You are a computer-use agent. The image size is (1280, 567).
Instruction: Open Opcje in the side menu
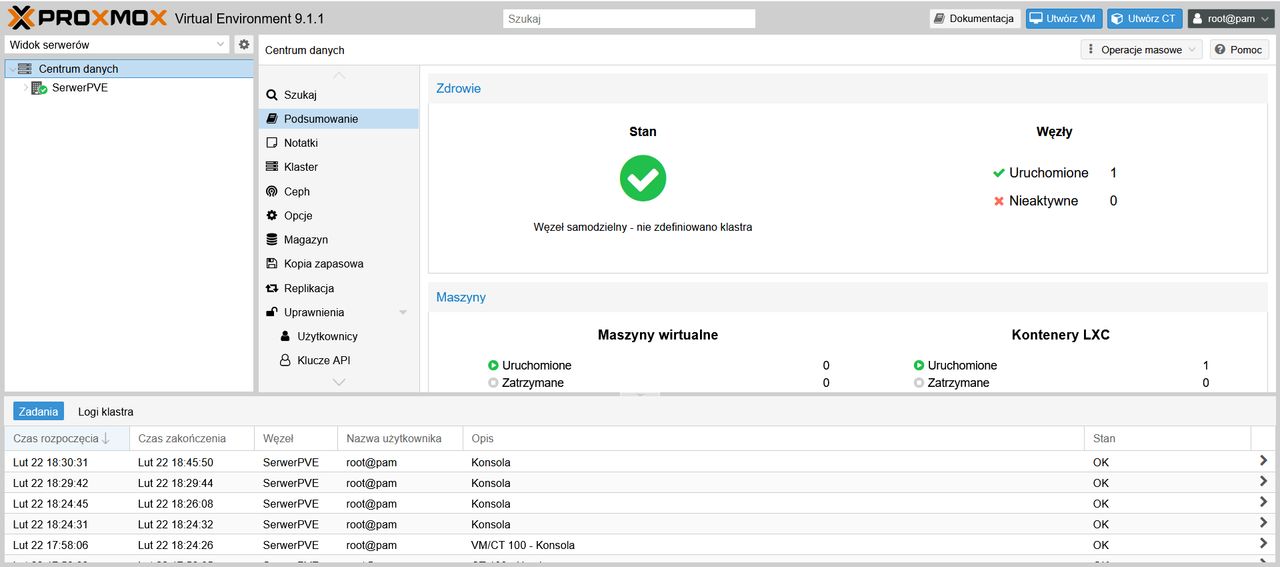[x=338, y=215]
